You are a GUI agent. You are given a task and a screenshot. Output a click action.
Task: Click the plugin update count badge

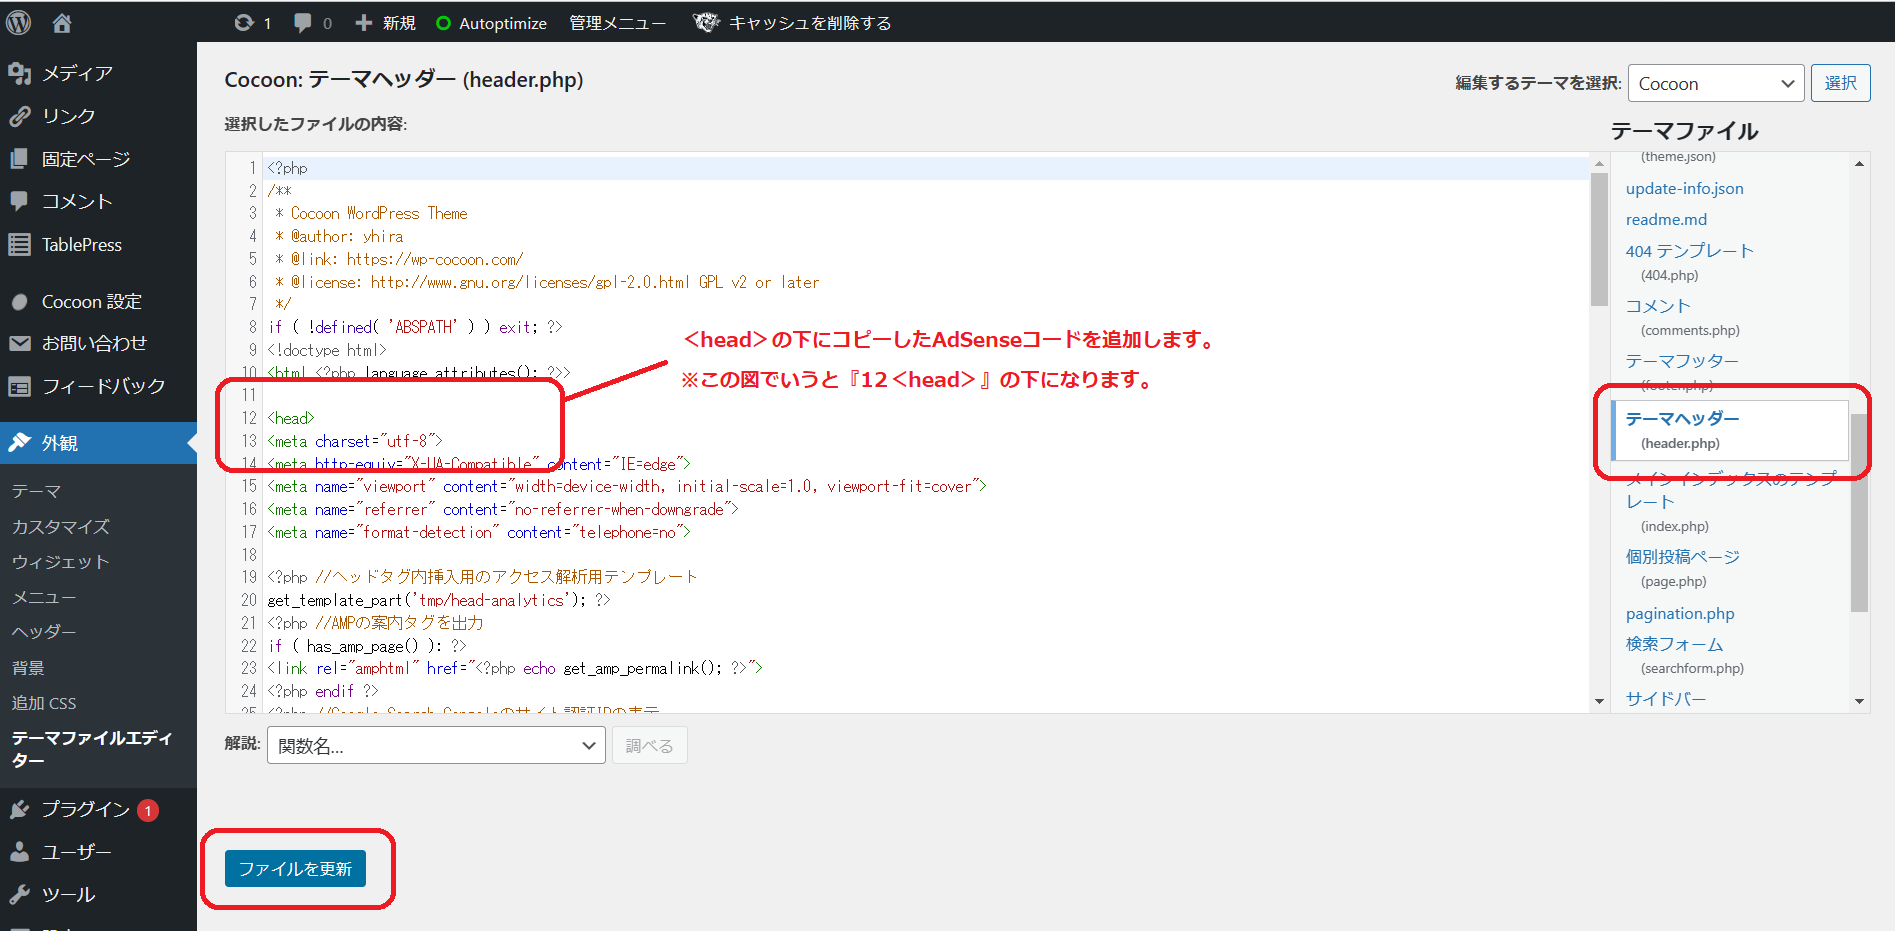[148, 810]
